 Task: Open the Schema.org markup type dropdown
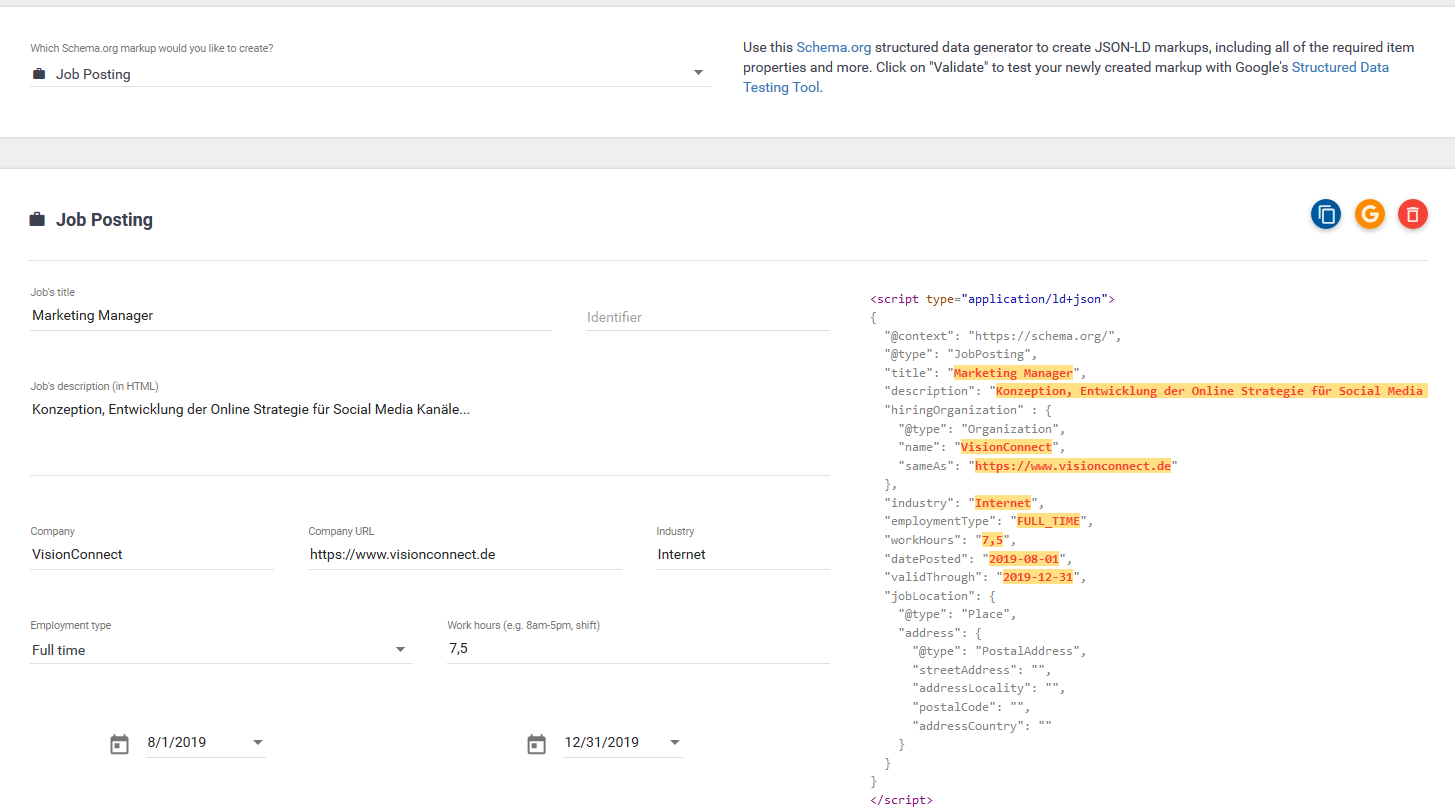pyautogui.click(x=370, y=74)
